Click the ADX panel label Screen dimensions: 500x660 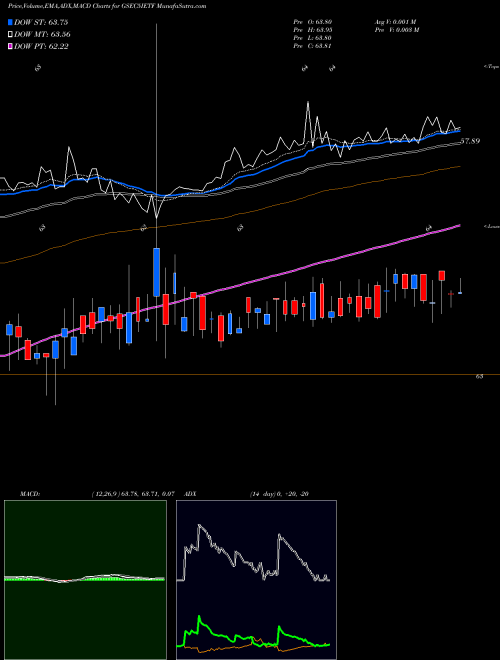(191, 494)
